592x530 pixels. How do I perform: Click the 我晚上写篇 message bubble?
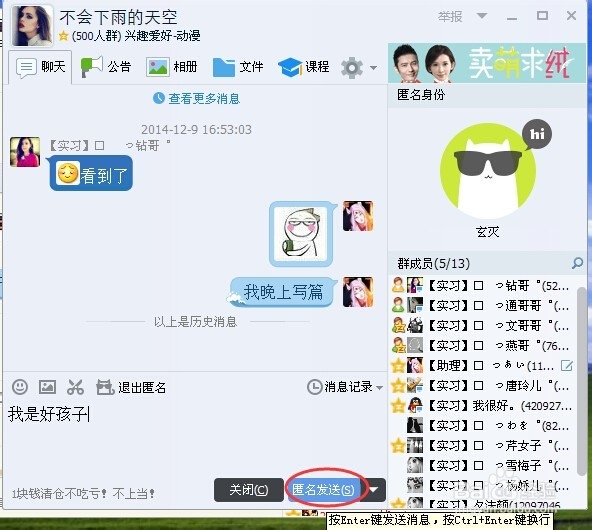(282, 291)
